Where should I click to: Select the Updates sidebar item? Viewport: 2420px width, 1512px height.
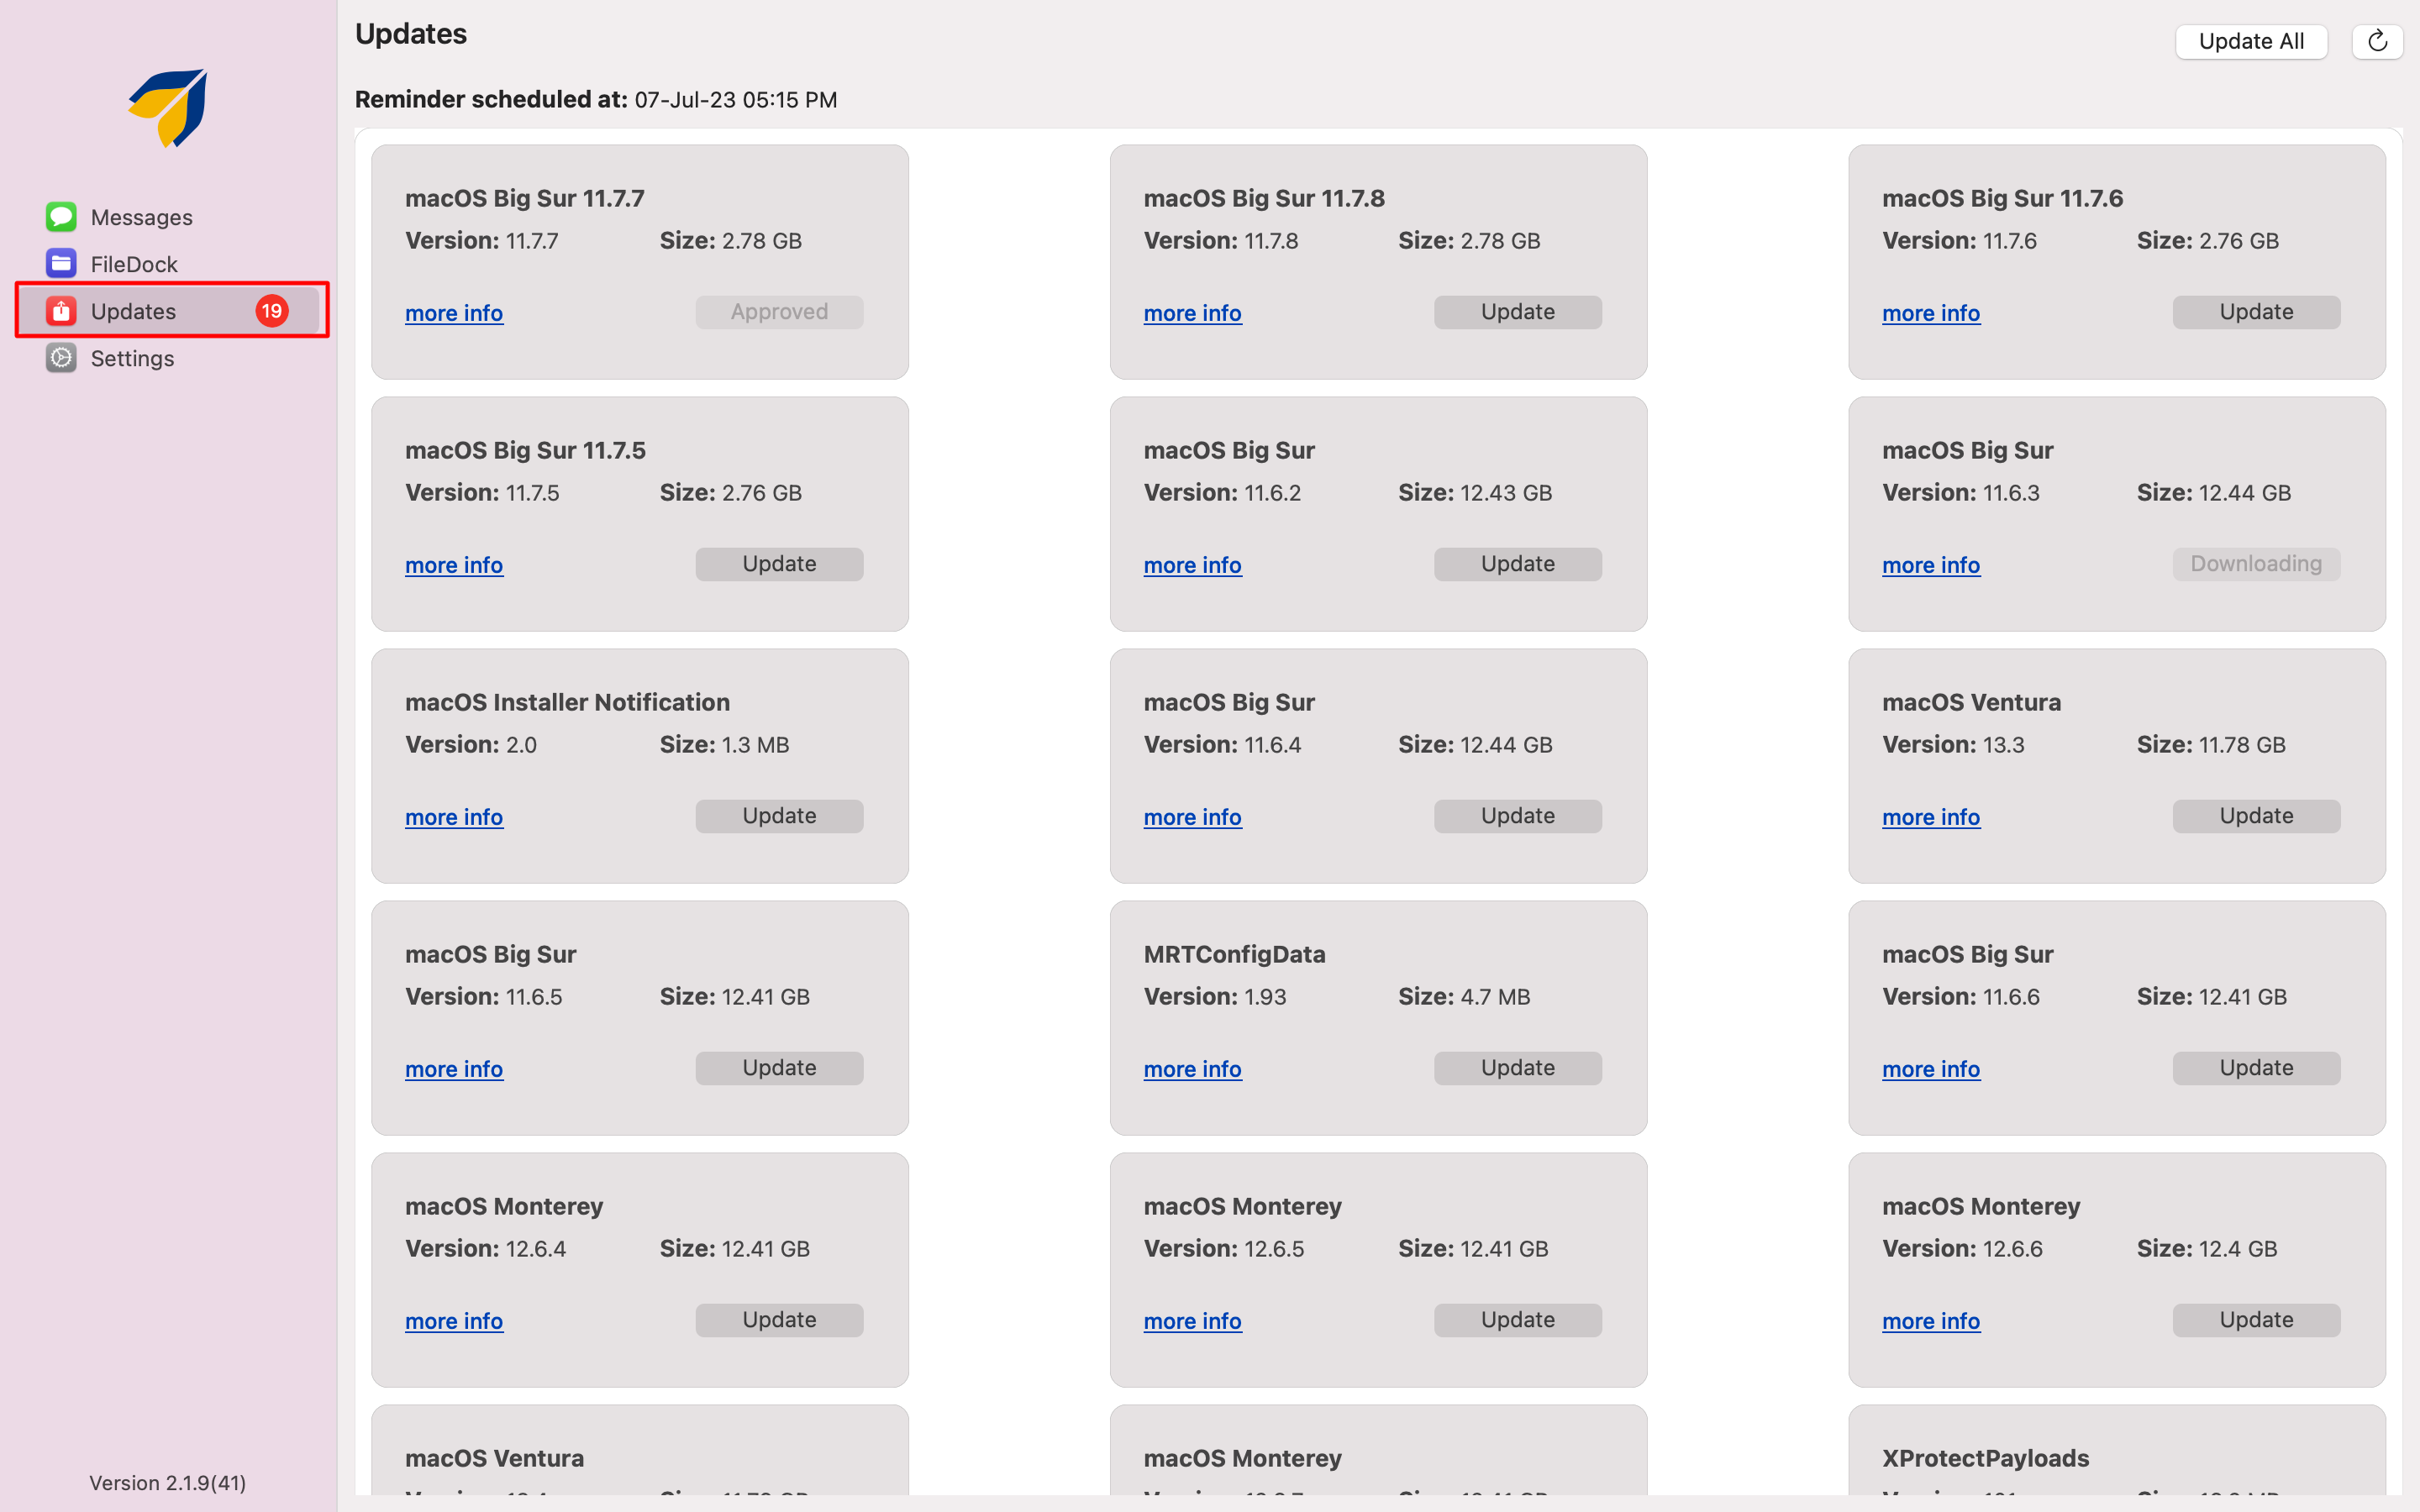pyautogui.click(x=170, y=311)
